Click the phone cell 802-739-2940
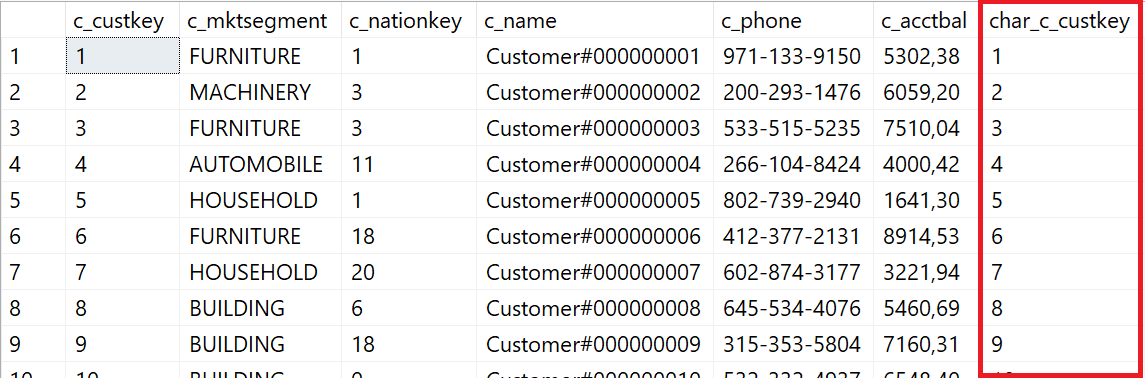 tap(793, 200)
